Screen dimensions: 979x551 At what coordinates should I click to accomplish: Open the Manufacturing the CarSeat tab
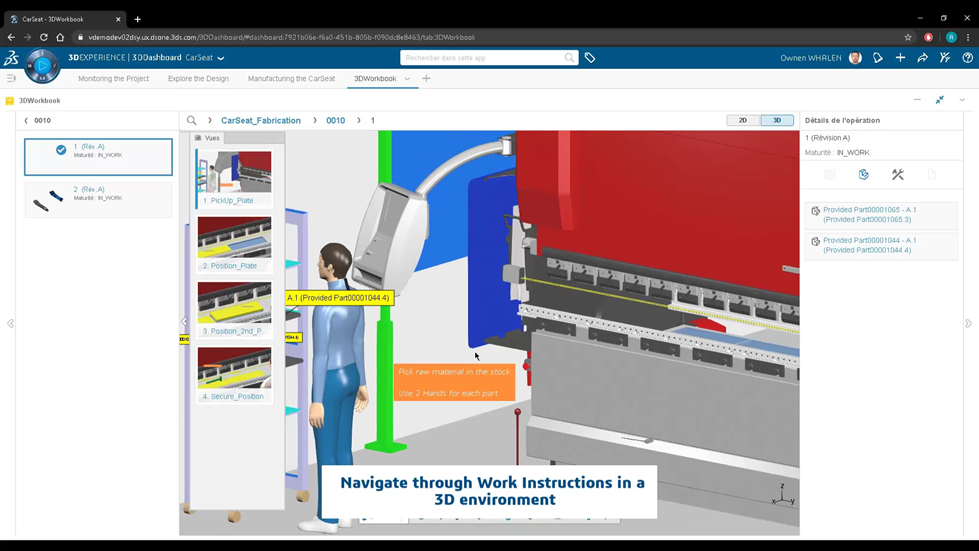pos(292,79)
